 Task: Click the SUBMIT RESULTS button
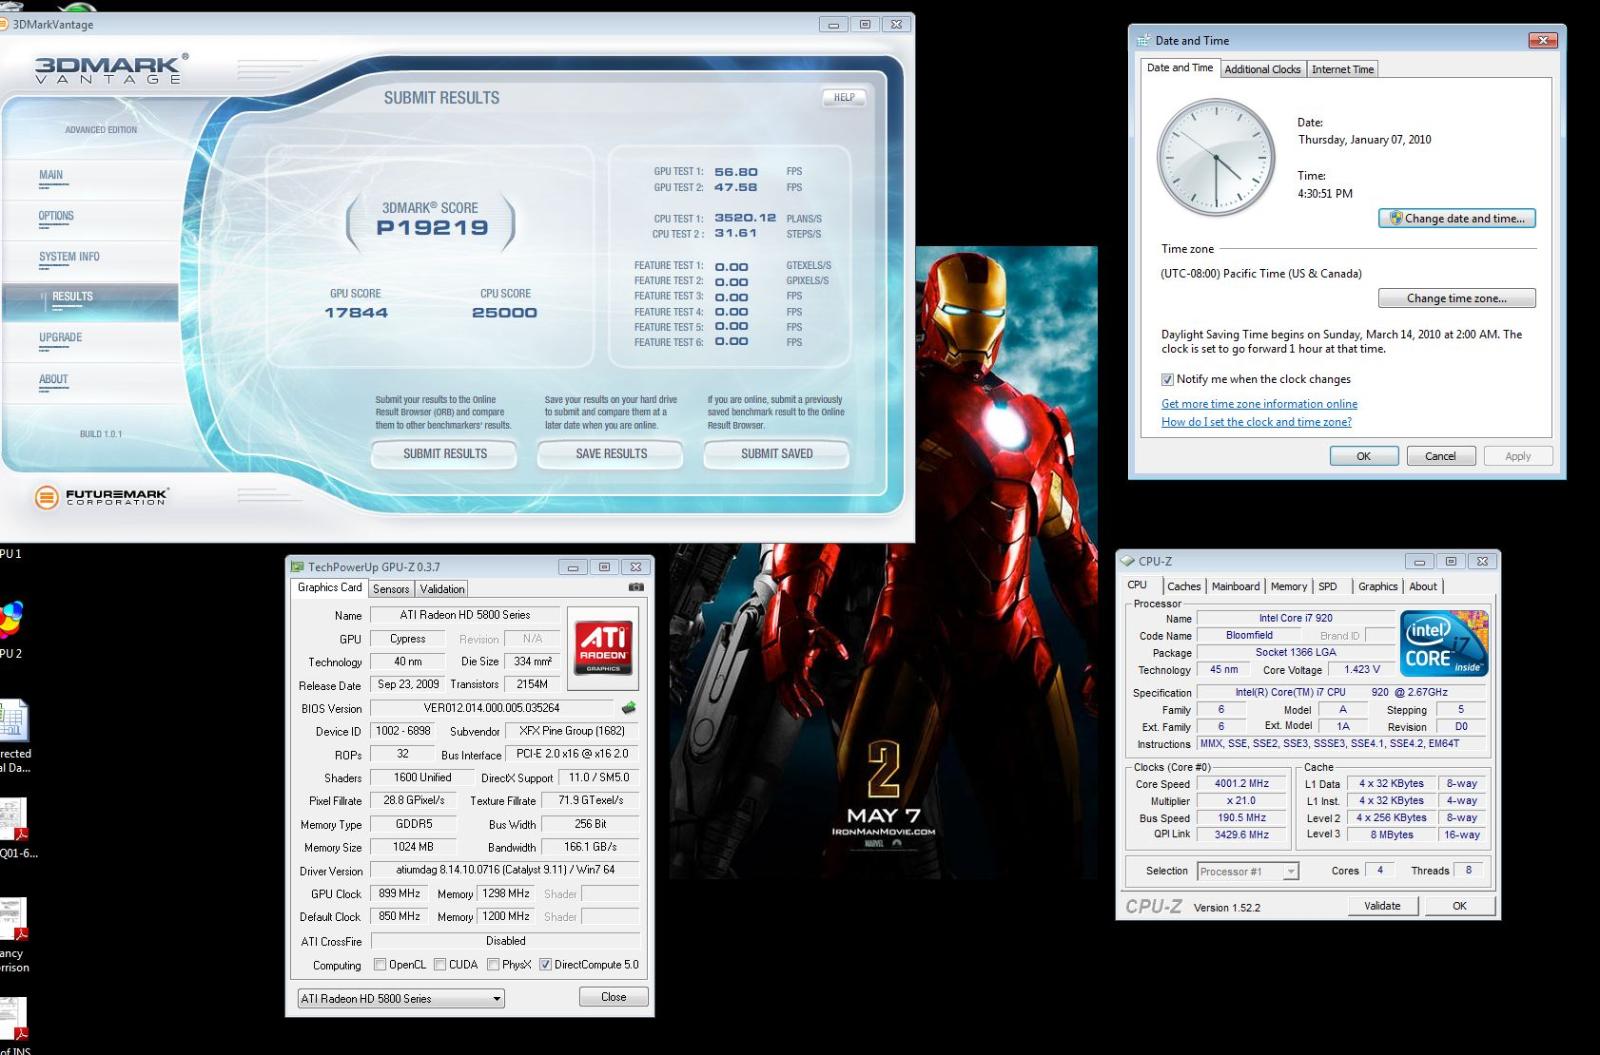(445, 454)
